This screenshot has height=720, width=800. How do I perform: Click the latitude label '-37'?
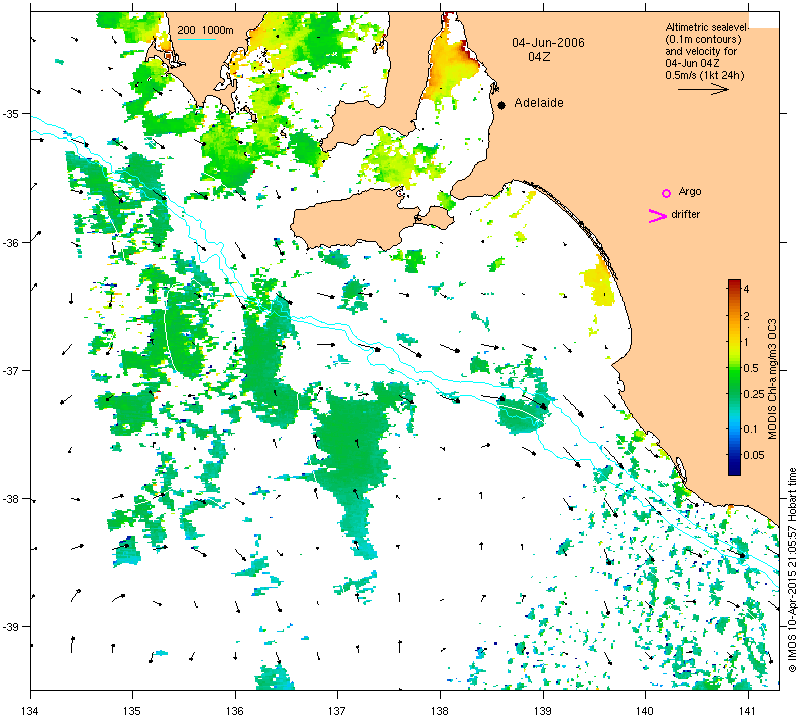point(12,370)
